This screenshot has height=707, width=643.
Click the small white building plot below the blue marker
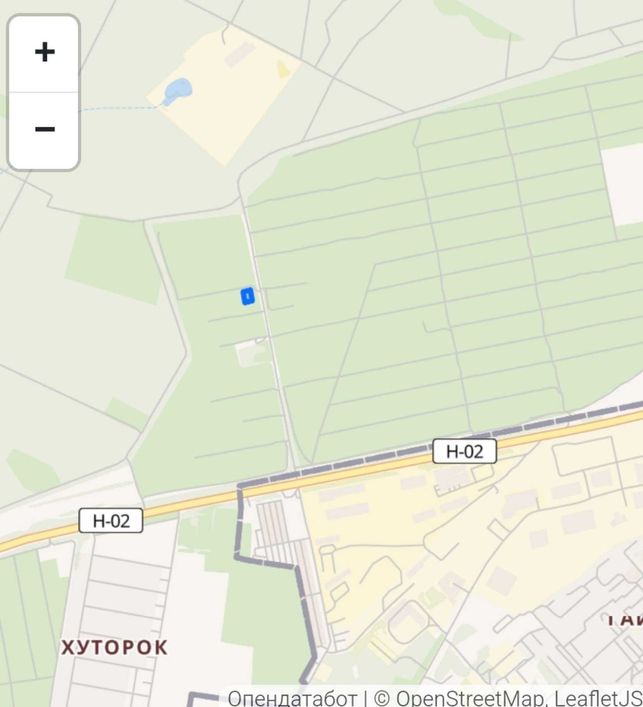click(x=249, y=353)
